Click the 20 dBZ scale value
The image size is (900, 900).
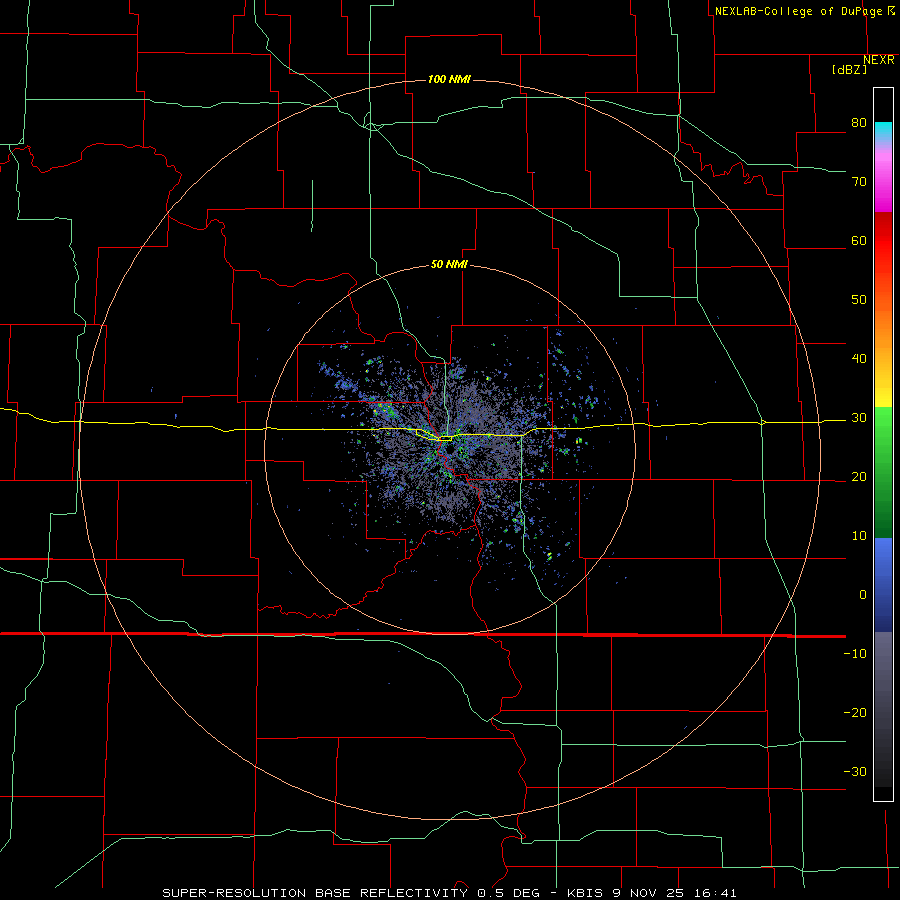click(859, 477)
